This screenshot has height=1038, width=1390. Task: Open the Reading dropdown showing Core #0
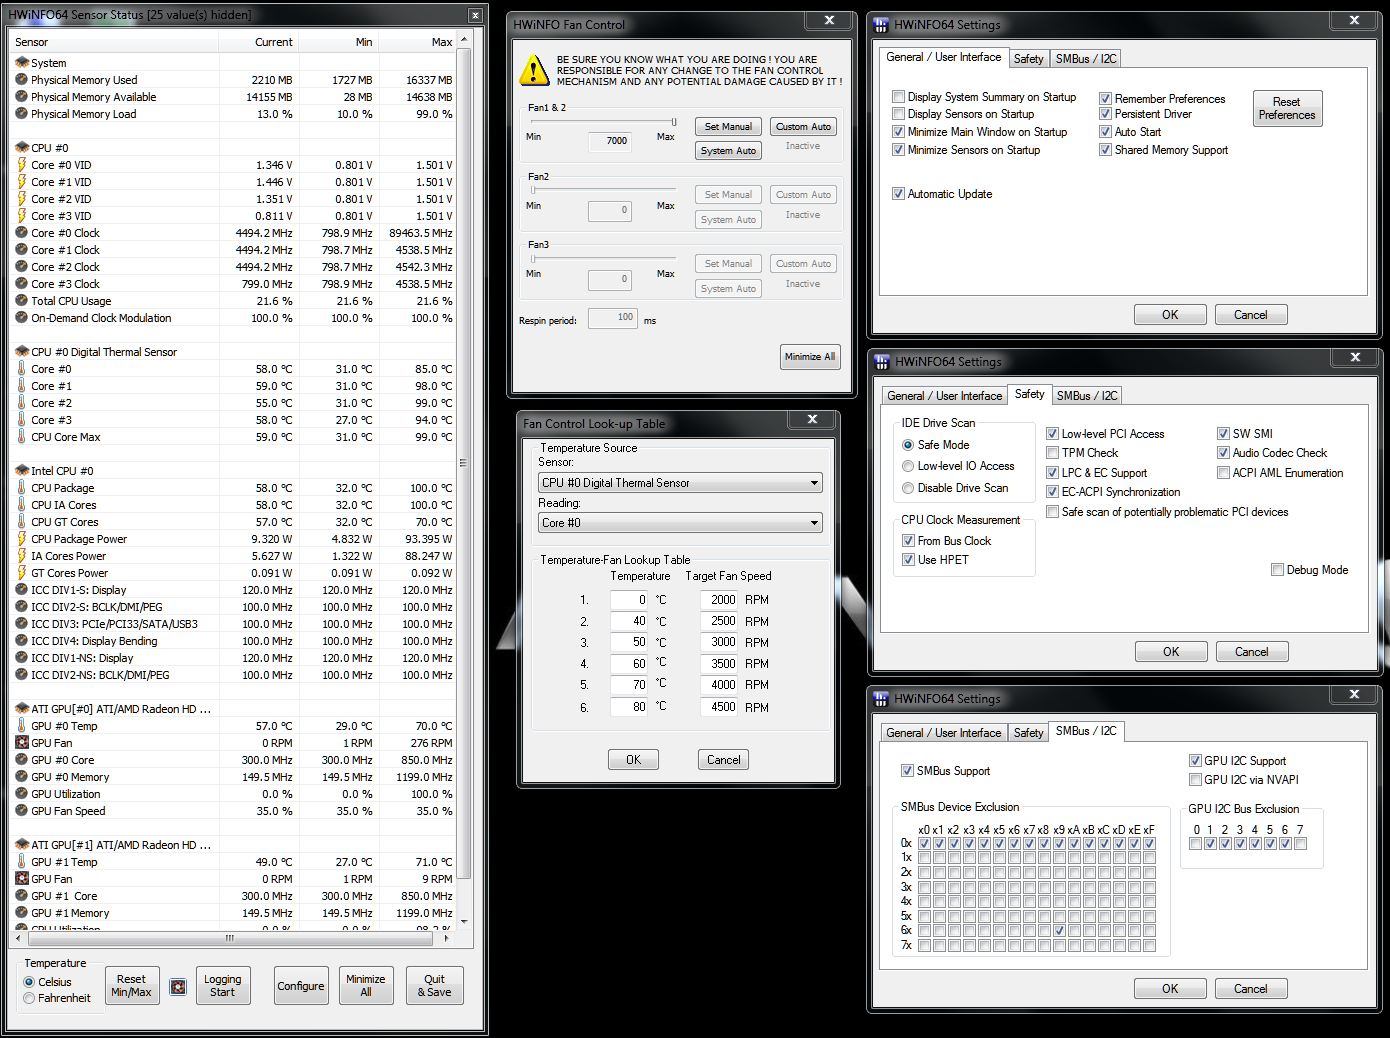coord(680,523)
